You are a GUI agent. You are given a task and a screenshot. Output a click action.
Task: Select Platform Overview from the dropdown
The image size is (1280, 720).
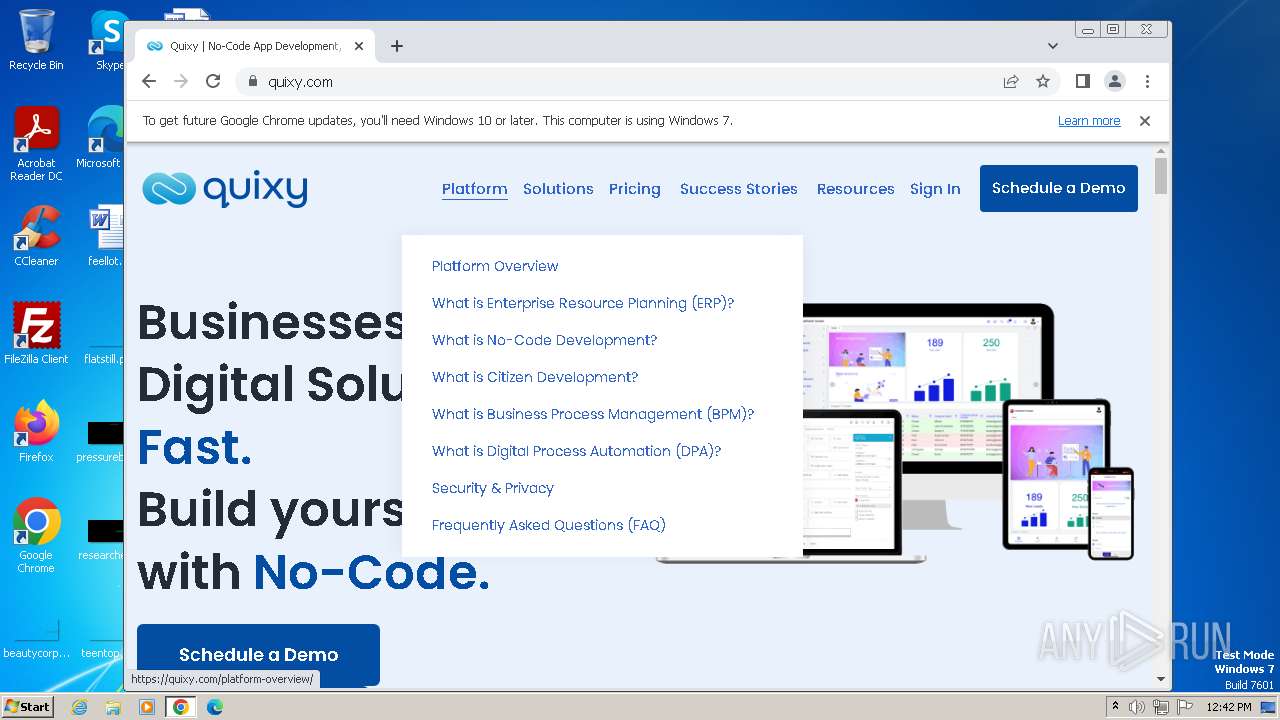pyautogui.click(x=495, y=266)
